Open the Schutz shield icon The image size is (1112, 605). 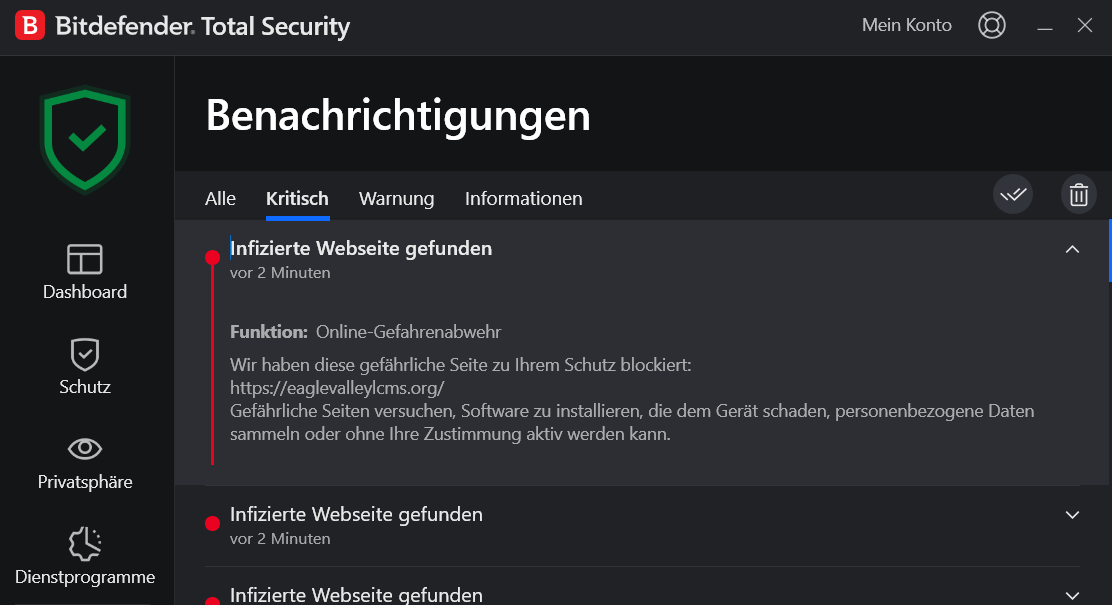tap(84, 354)
